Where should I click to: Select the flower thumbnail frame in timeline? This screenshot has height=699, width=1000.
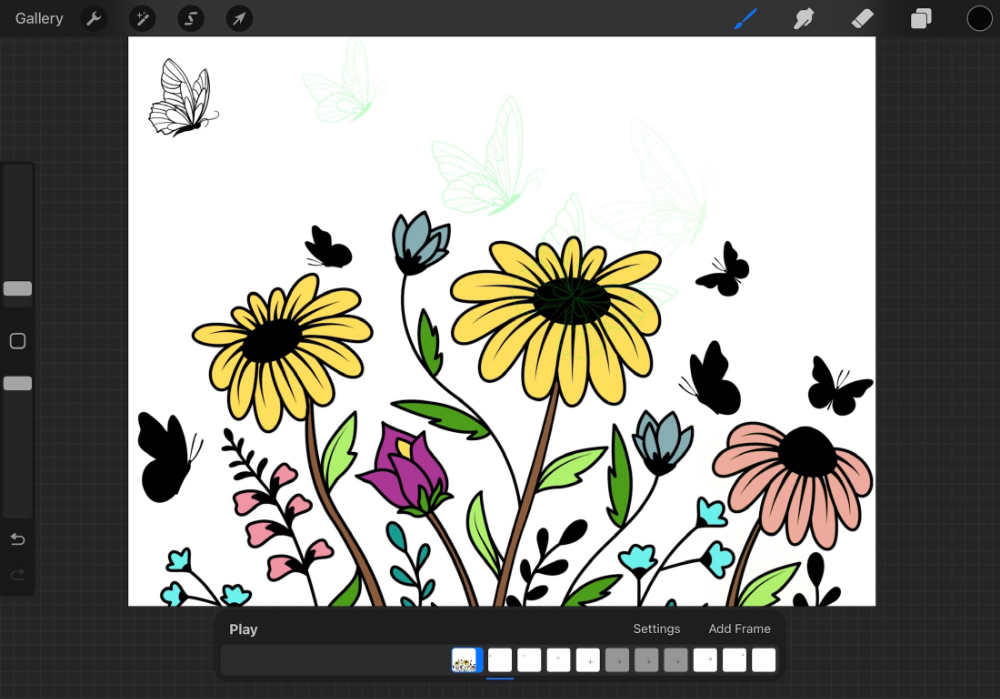[466, 660]
